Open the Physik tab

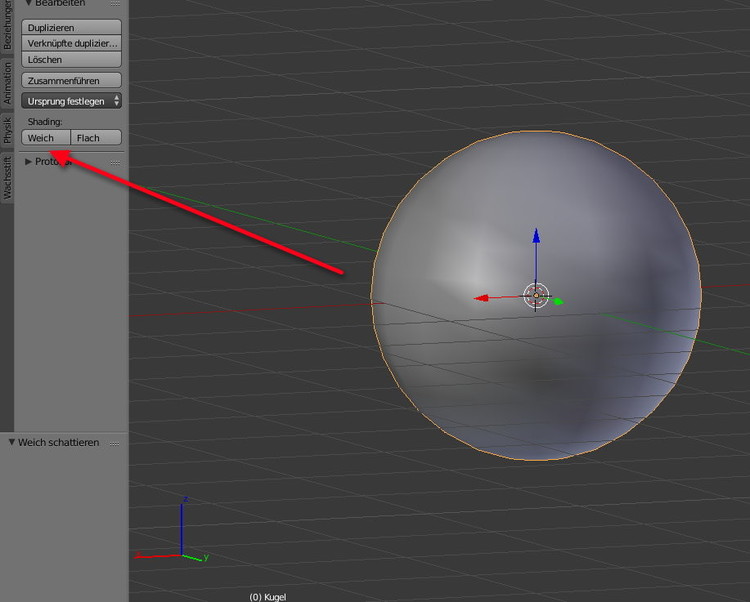pyautogui.click(x=7, y=131)
